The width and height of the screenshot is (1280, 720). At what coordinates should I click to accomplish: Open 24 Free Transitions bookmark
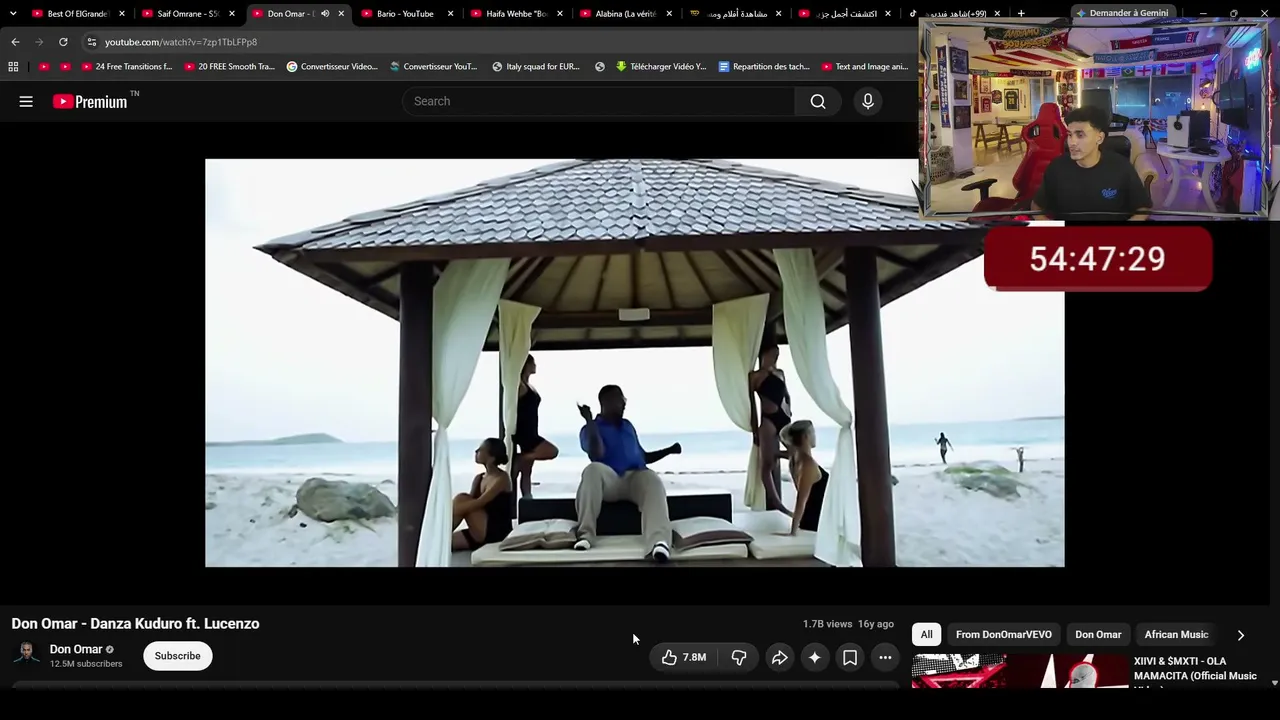[x=126, y=67]
